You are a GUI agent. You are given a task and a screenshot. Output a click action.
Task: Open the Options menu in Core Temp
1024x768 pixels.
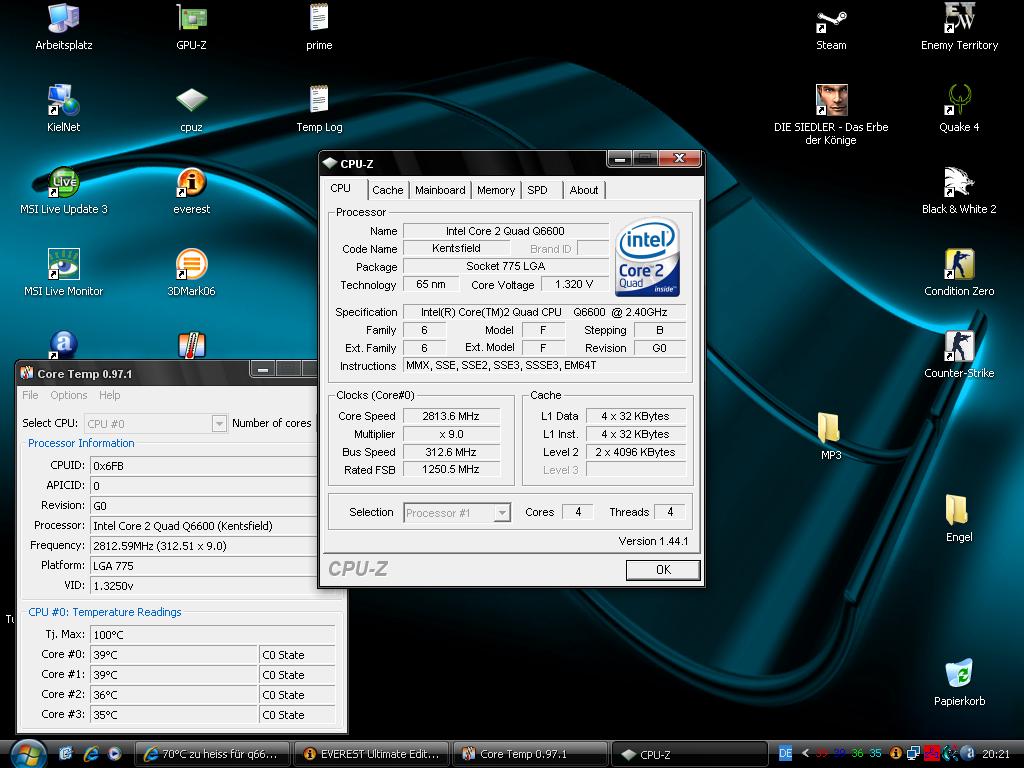click(x=69, y=395)
